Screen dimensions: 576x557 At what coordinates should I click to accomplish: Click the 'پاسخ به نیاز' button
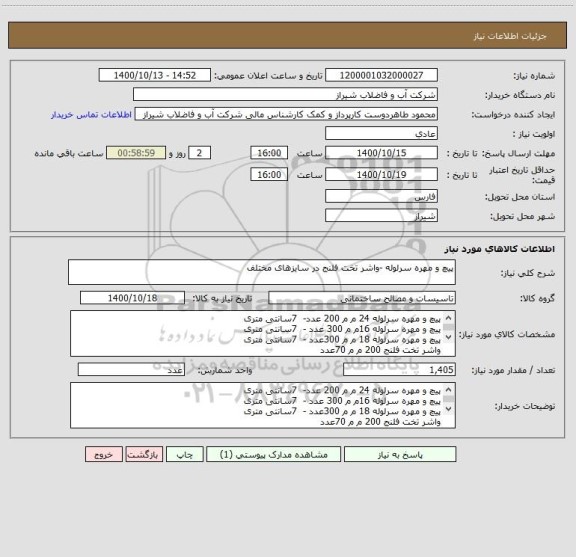point(400,454)
